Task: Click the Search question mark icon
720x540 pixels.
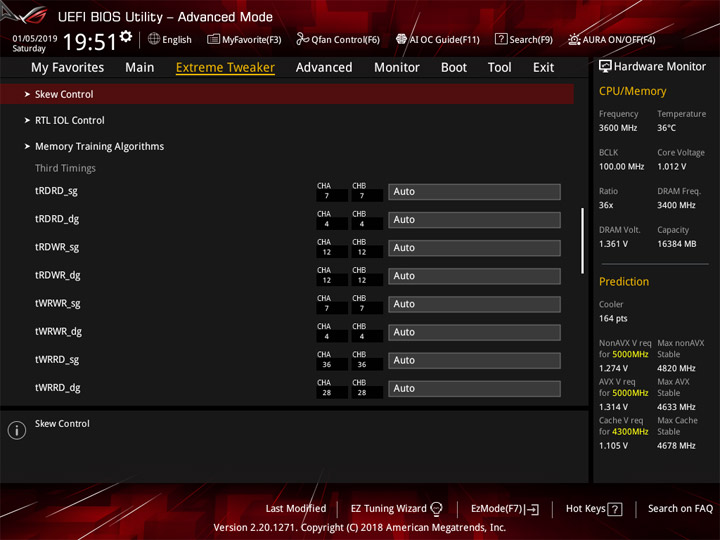Action: point(501,39)
